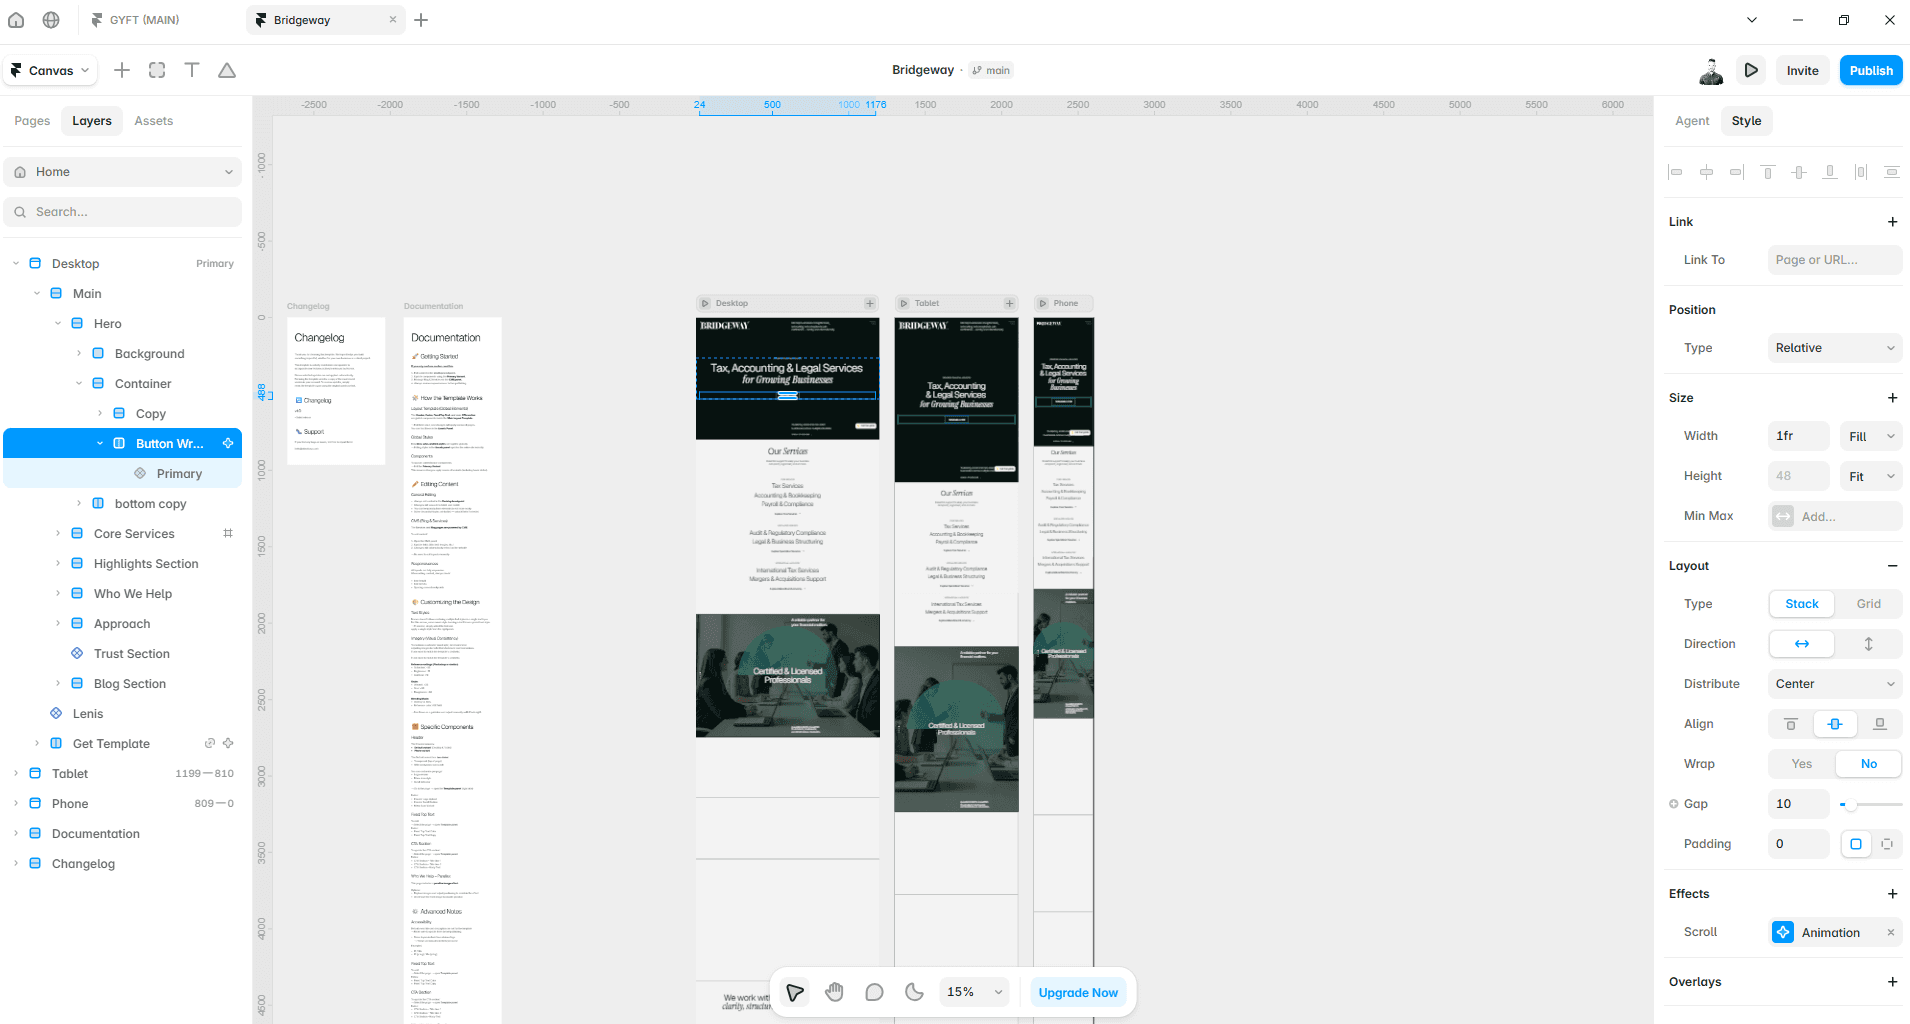The width and height of the screenshot is (1910, 1024).
Task: Click the component icon on the Button Wrapper layer
Action: (x=228, y=443)
